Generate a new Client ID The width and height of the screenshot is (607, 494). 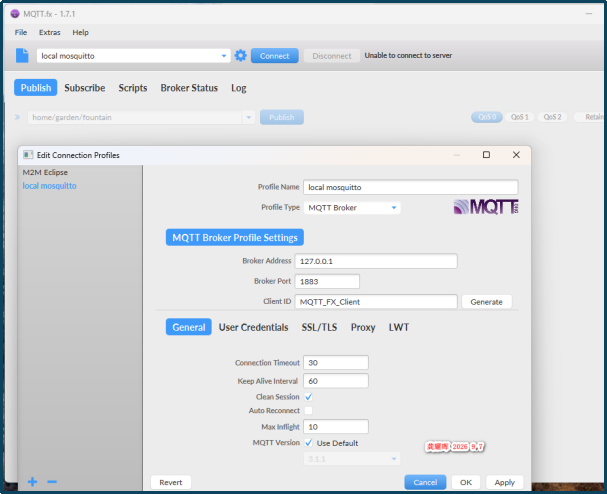(x=487, y=302)
